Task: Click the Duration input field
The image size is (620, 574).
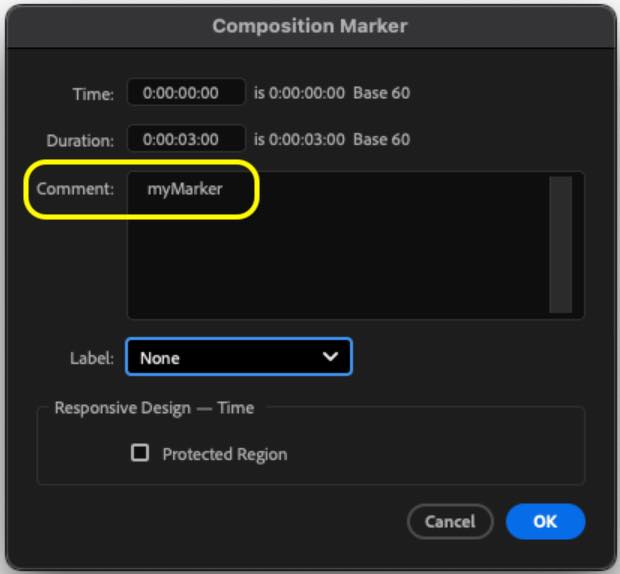Action: (x=186, y=139)
